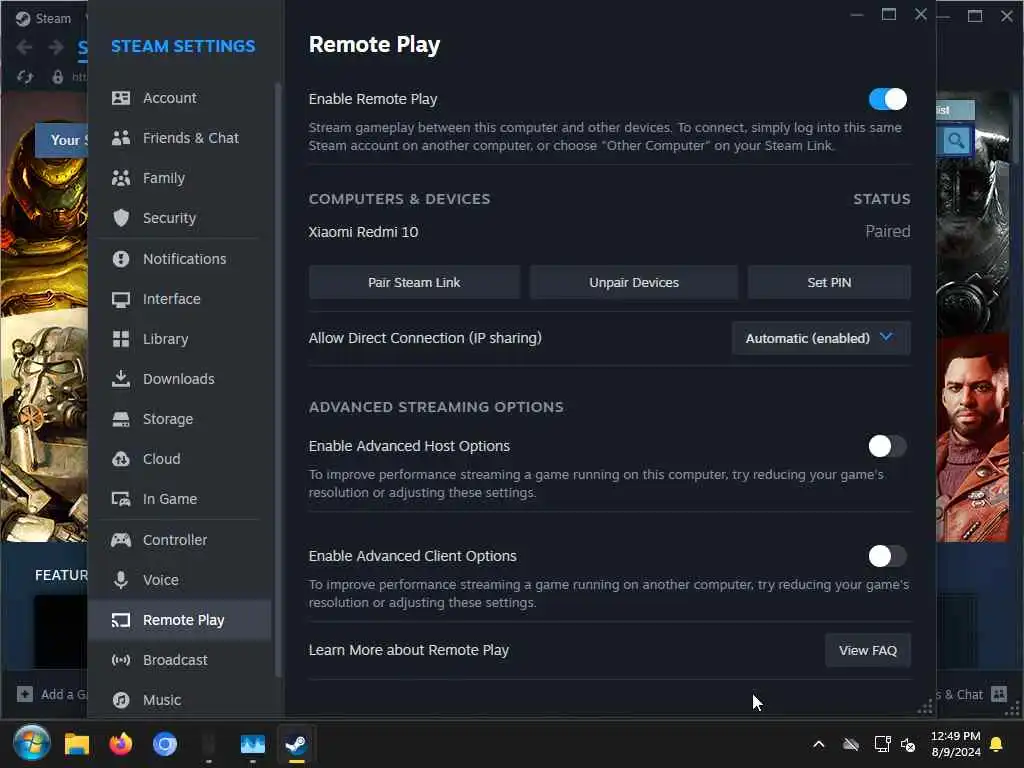Open the Music note icon

tap(121, 700)
